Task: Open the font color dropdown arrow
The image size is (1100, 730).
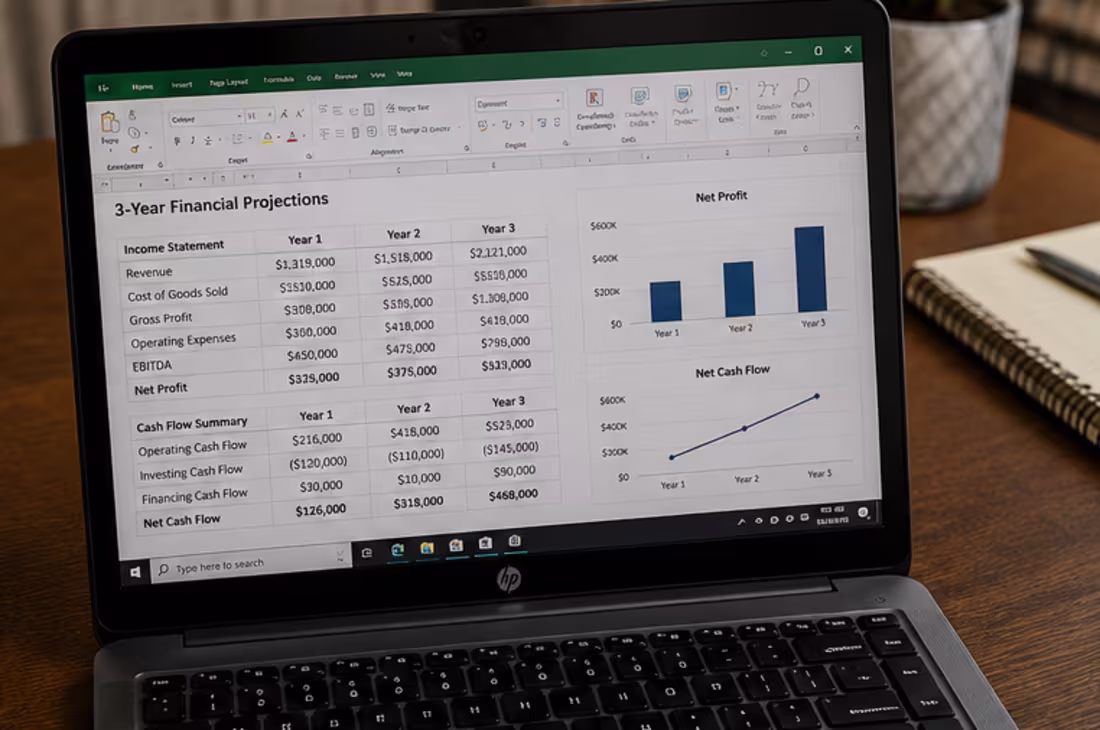Action: (x=303, y=136)
